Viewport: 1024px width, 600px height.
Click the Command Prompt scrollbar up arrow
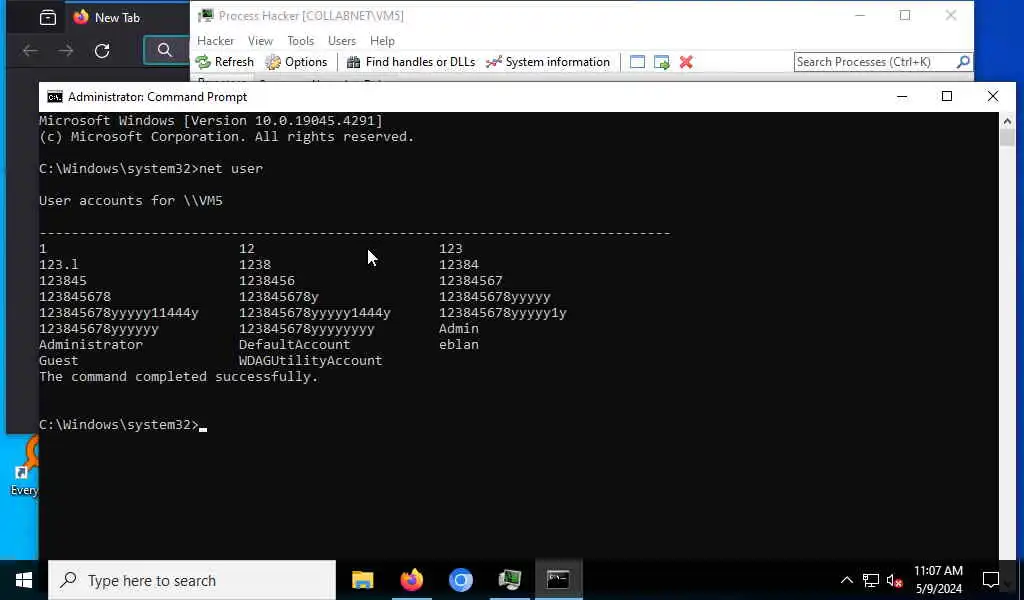(1007, 121)
